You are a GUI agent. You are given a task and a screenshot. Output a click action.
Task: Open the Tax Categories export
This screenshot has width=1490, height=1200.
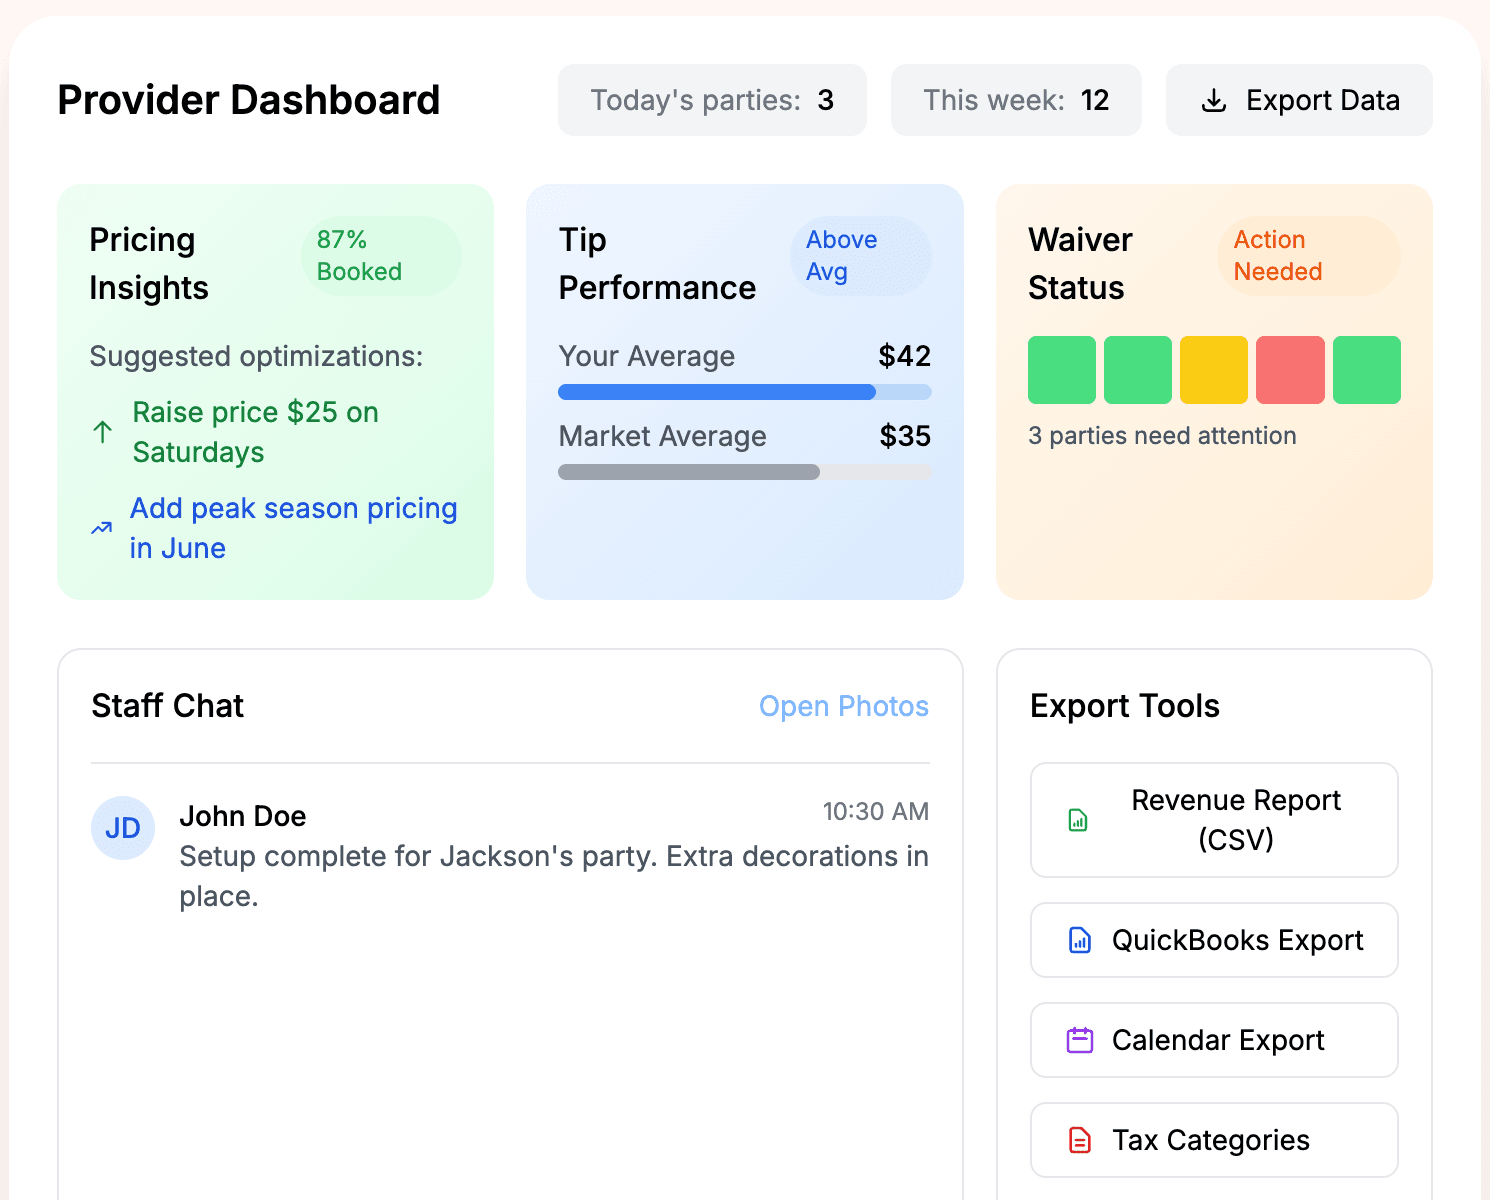click(1210, 1140)
